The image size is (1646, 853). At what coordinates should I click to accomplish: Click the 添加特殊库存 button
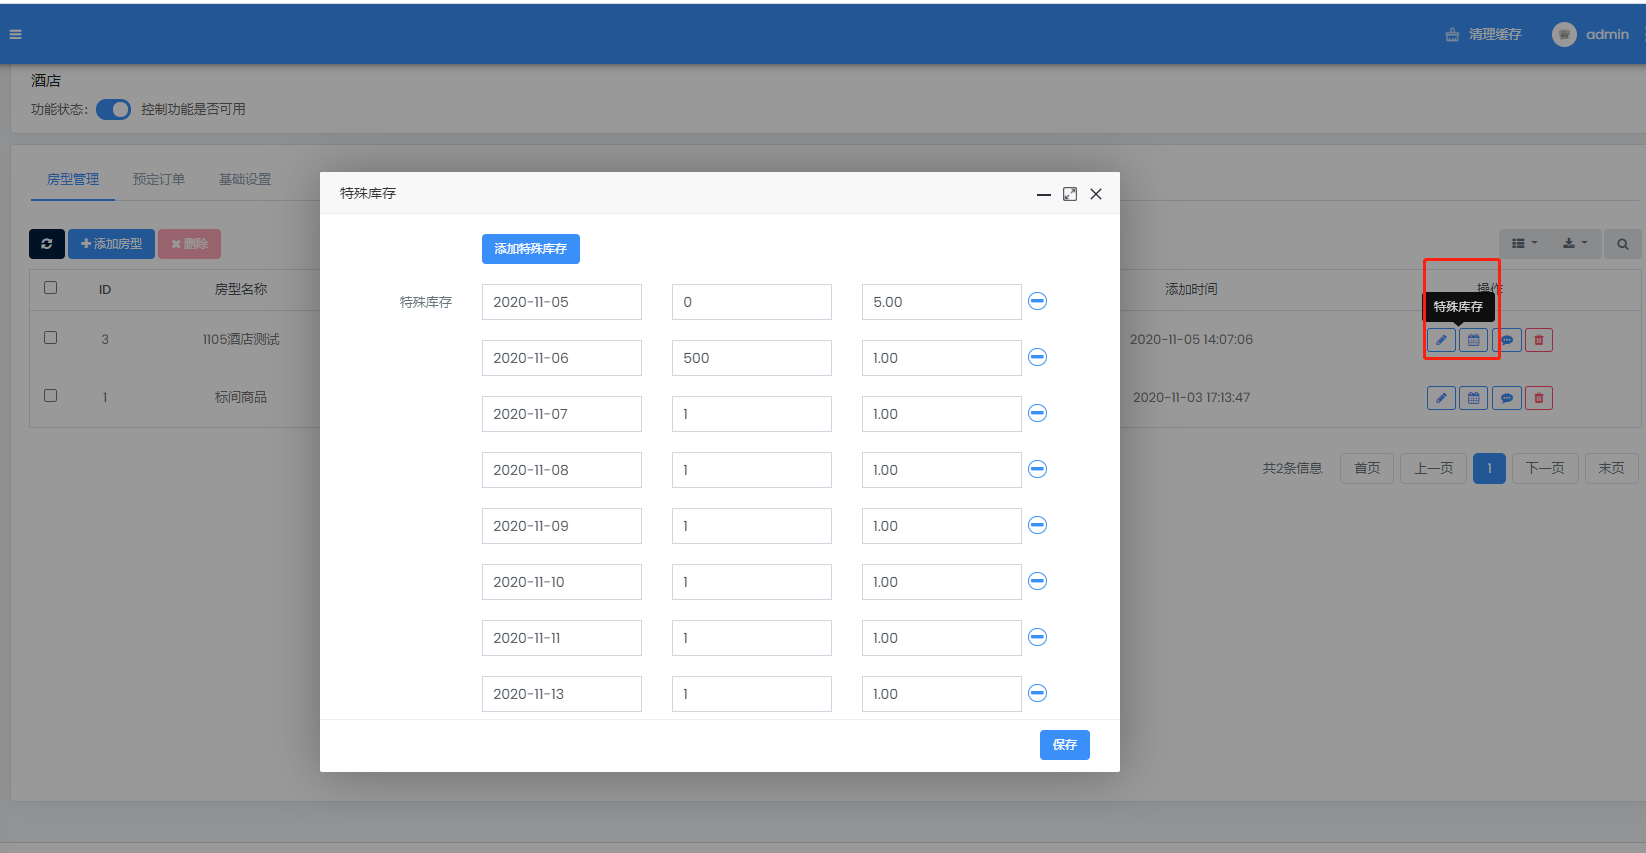[530, 249]
